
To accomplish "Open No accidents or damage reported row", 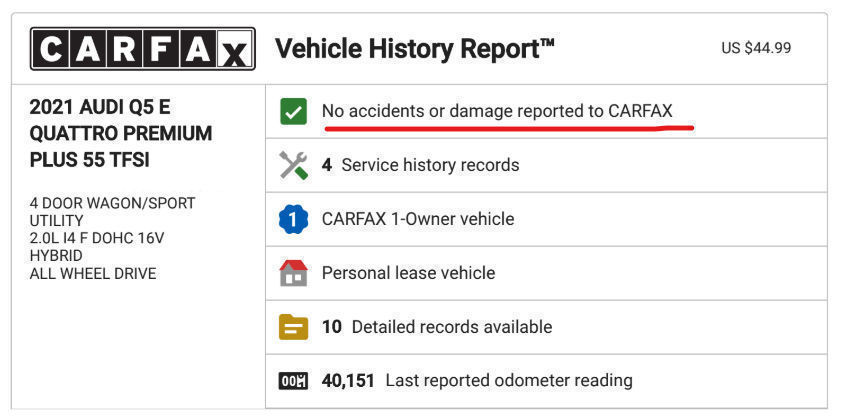I will [546, 112].
